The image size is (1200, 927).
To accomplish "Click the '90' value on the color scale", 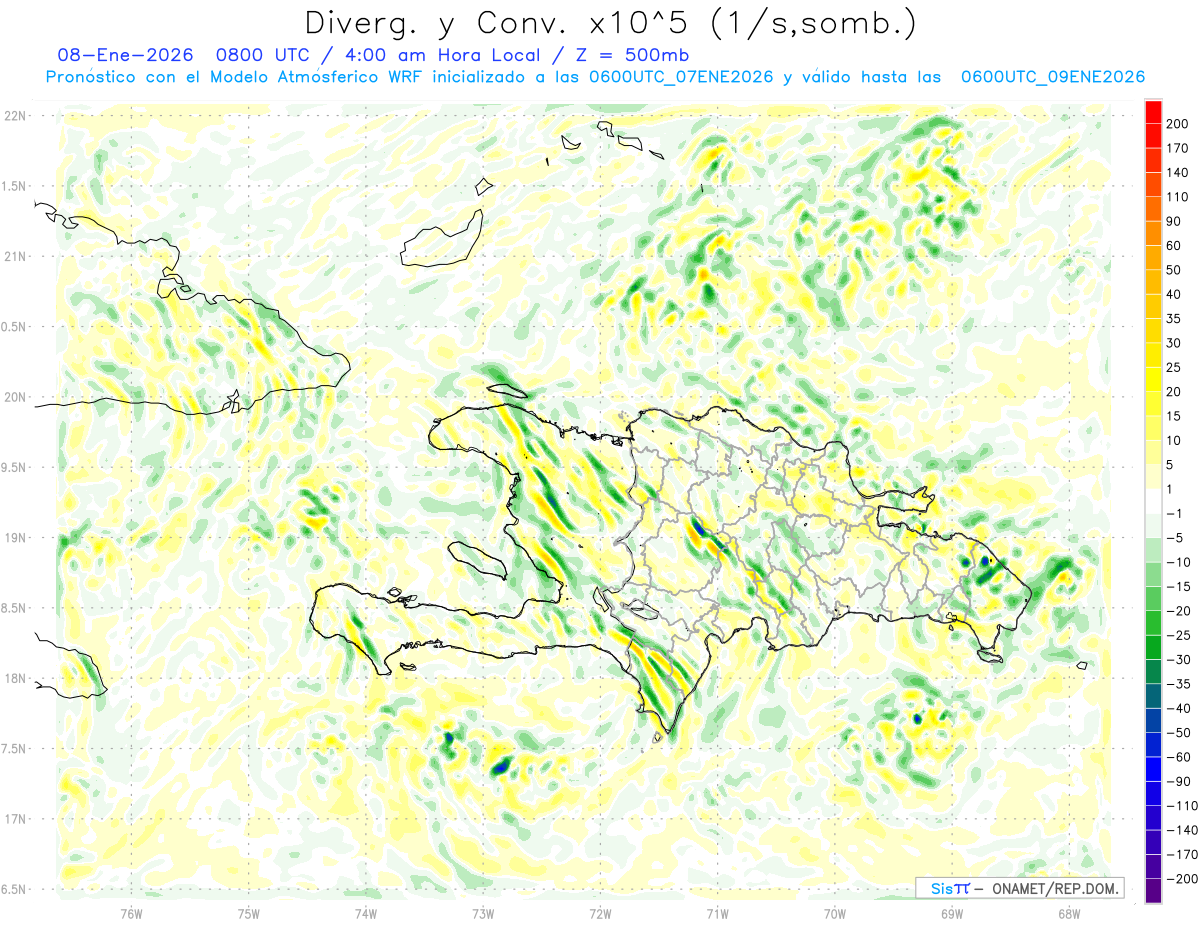I will pyautogui.click(x=1176, y=221).
